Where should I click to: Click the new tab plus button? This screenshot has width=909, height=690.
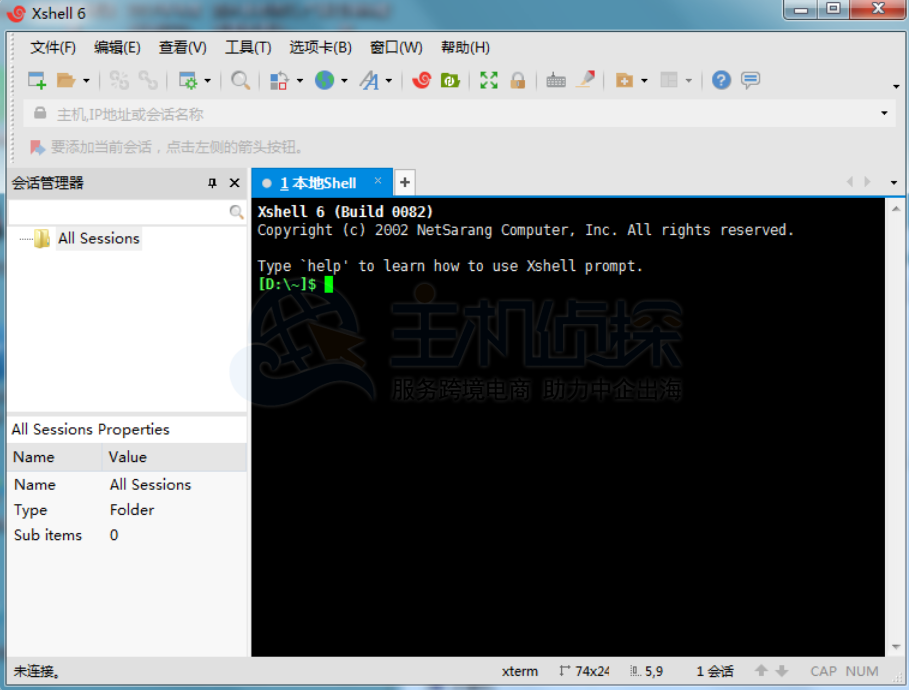point(404,183)
